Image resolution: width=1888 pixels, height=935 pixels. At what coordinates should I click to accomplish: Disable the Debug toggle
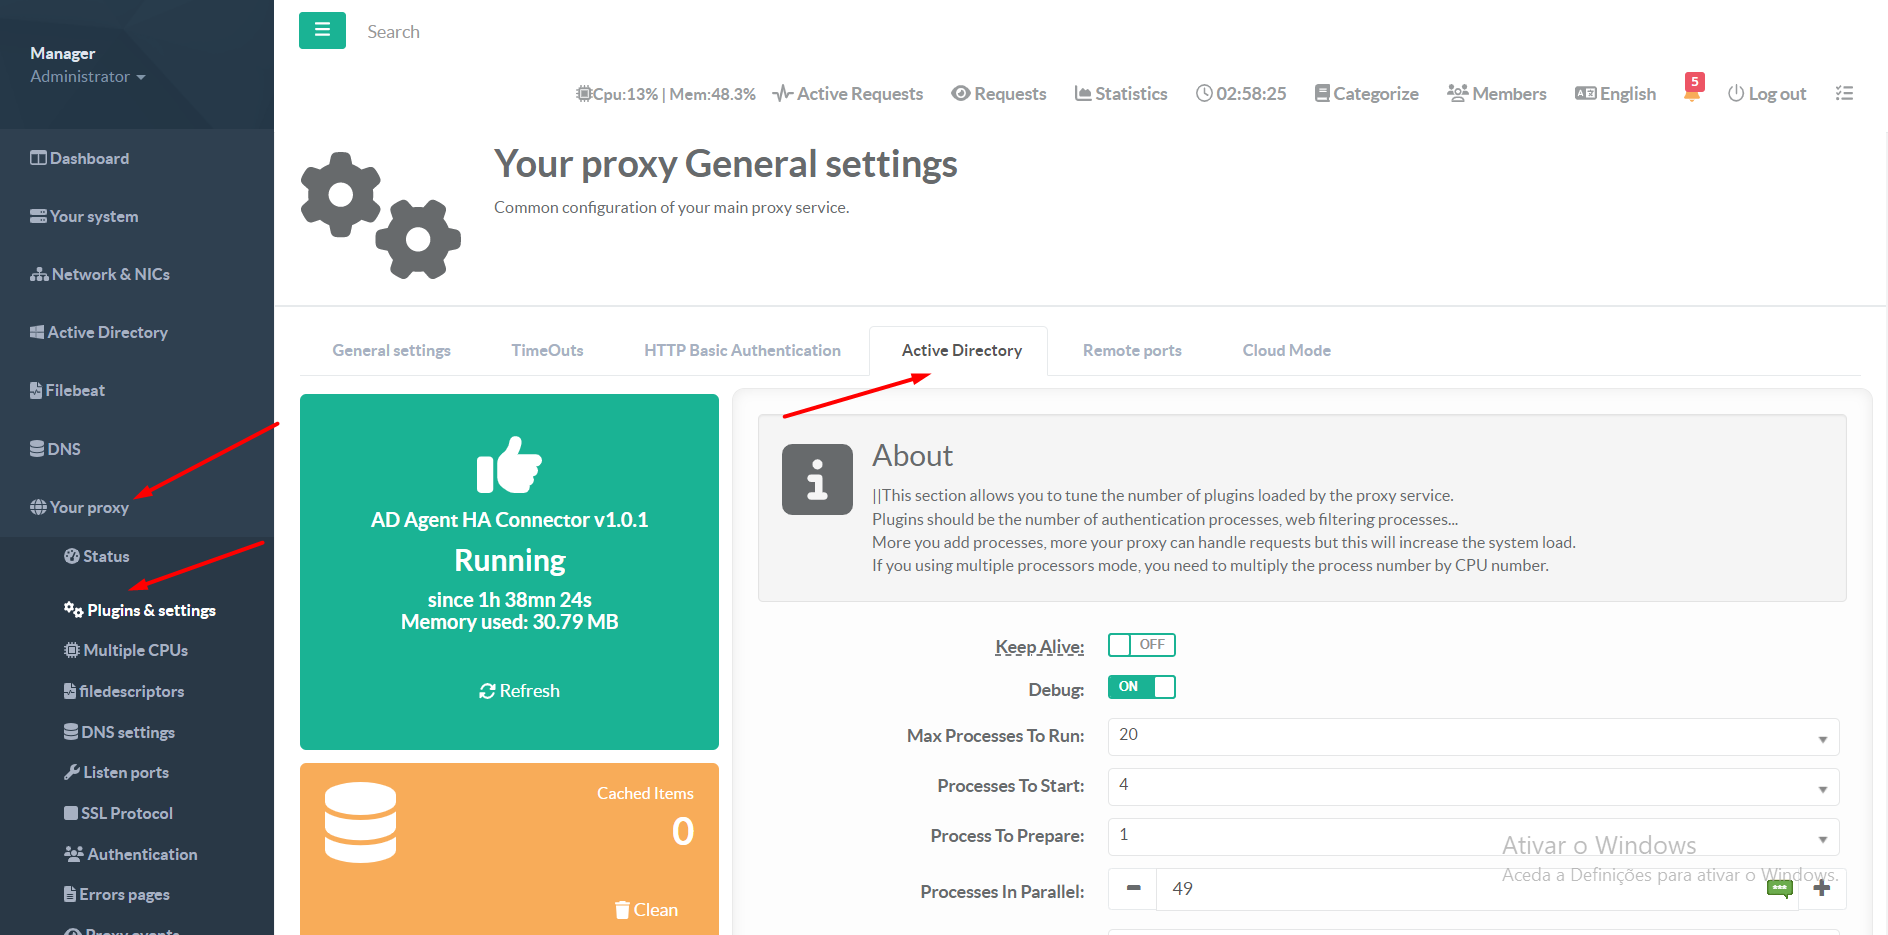1141,687
